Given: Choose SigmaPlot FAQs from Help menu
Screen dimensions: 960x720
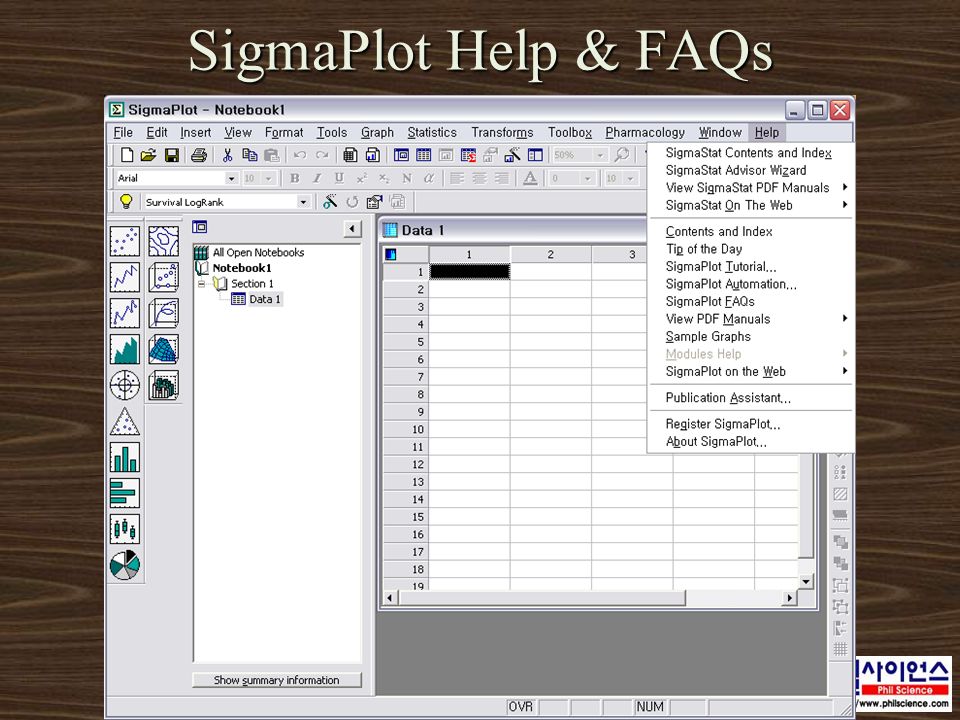Looking at the screenshot, I should 710,301.
